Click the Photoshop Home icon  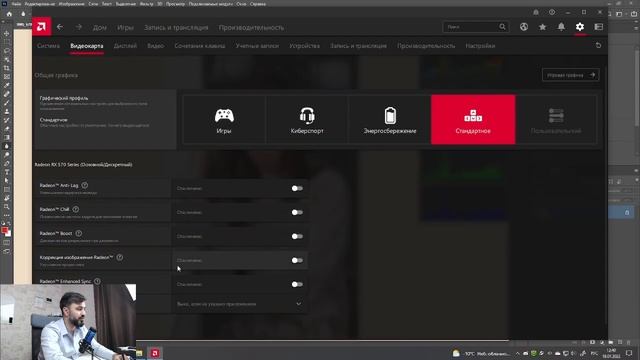[9, 14]
